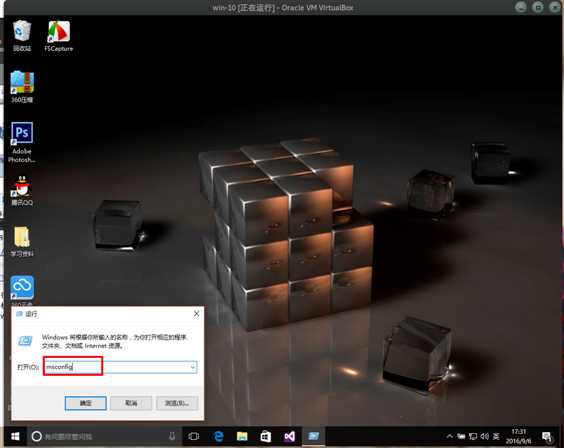Open Windows Store from the taskbar
564x448 pixels.
[x=265, y=436]
